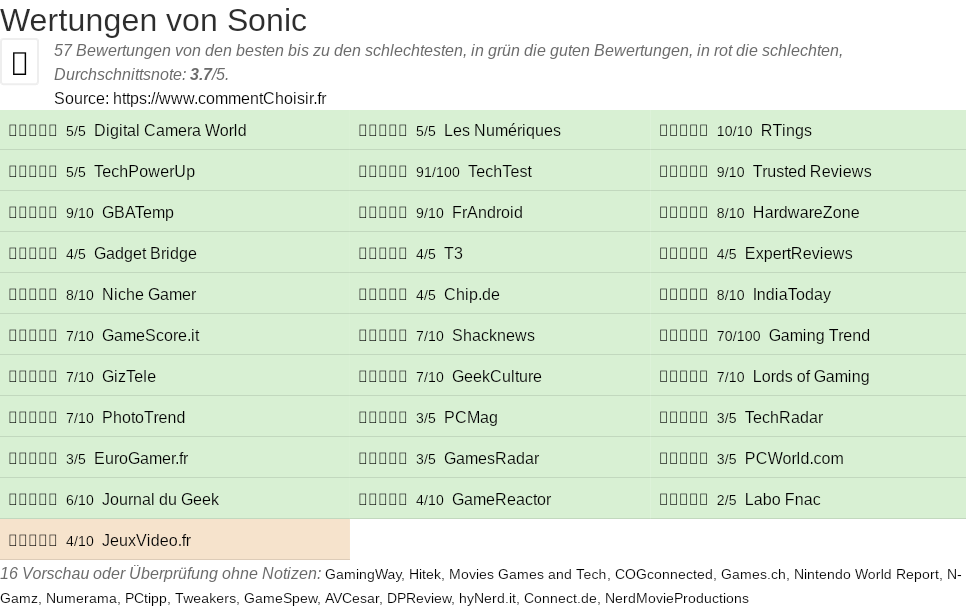Click the commentChoisir.fr source URL
The height and width of the screenshot is (609, 966).
tap(219, 98)
